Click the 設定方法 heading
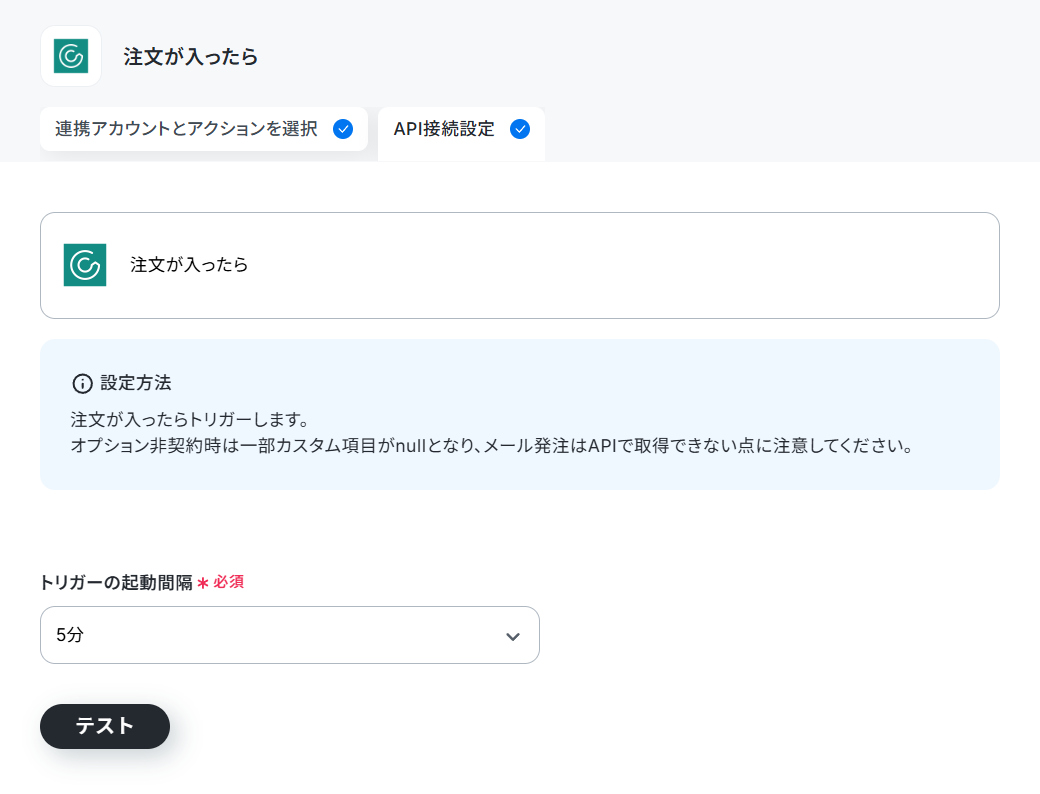 coord(136,383)
